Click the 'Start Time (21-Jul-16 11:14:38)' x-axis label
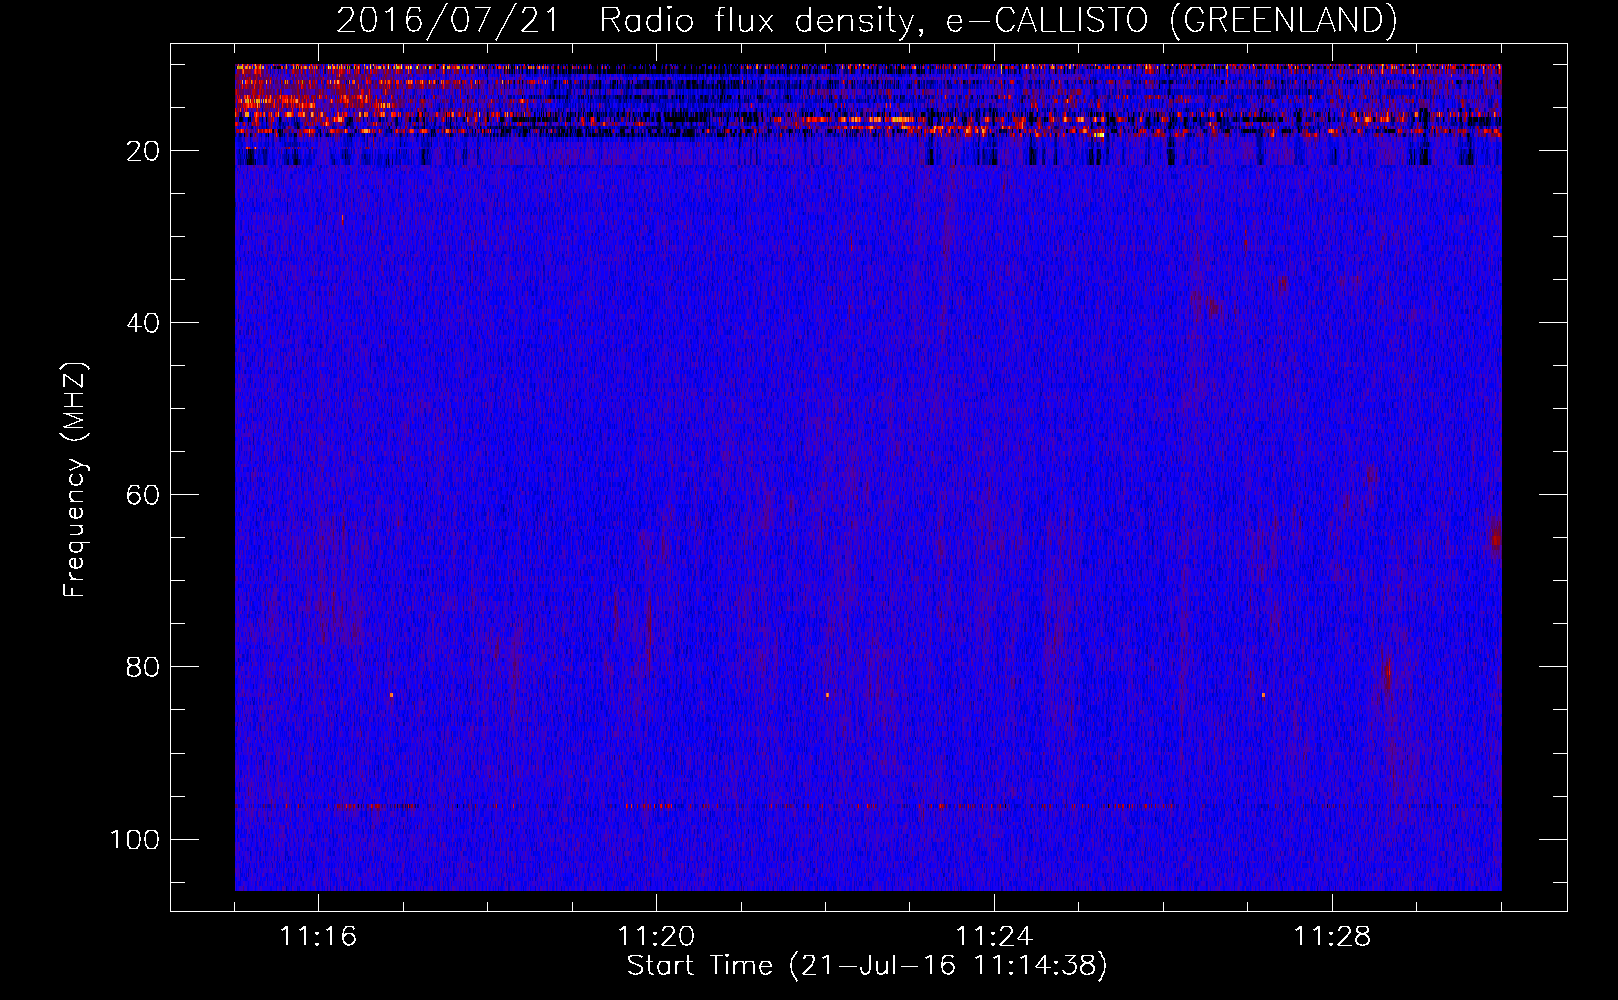 click(x=867, y=966)
